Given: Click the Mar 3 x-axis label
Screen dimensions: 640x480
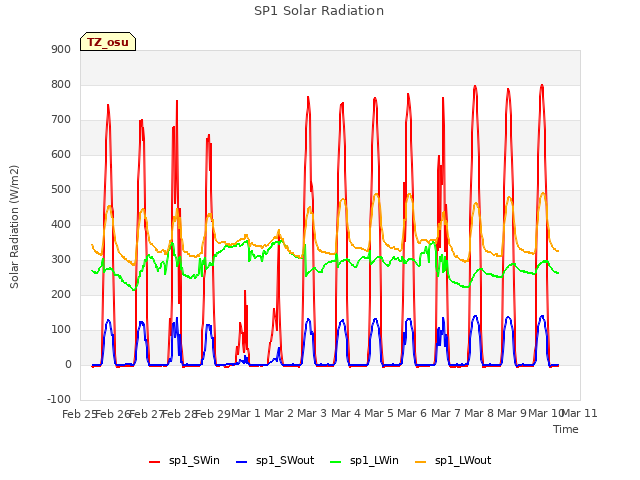Looking at the screenshot, I should tap(312, 414).
